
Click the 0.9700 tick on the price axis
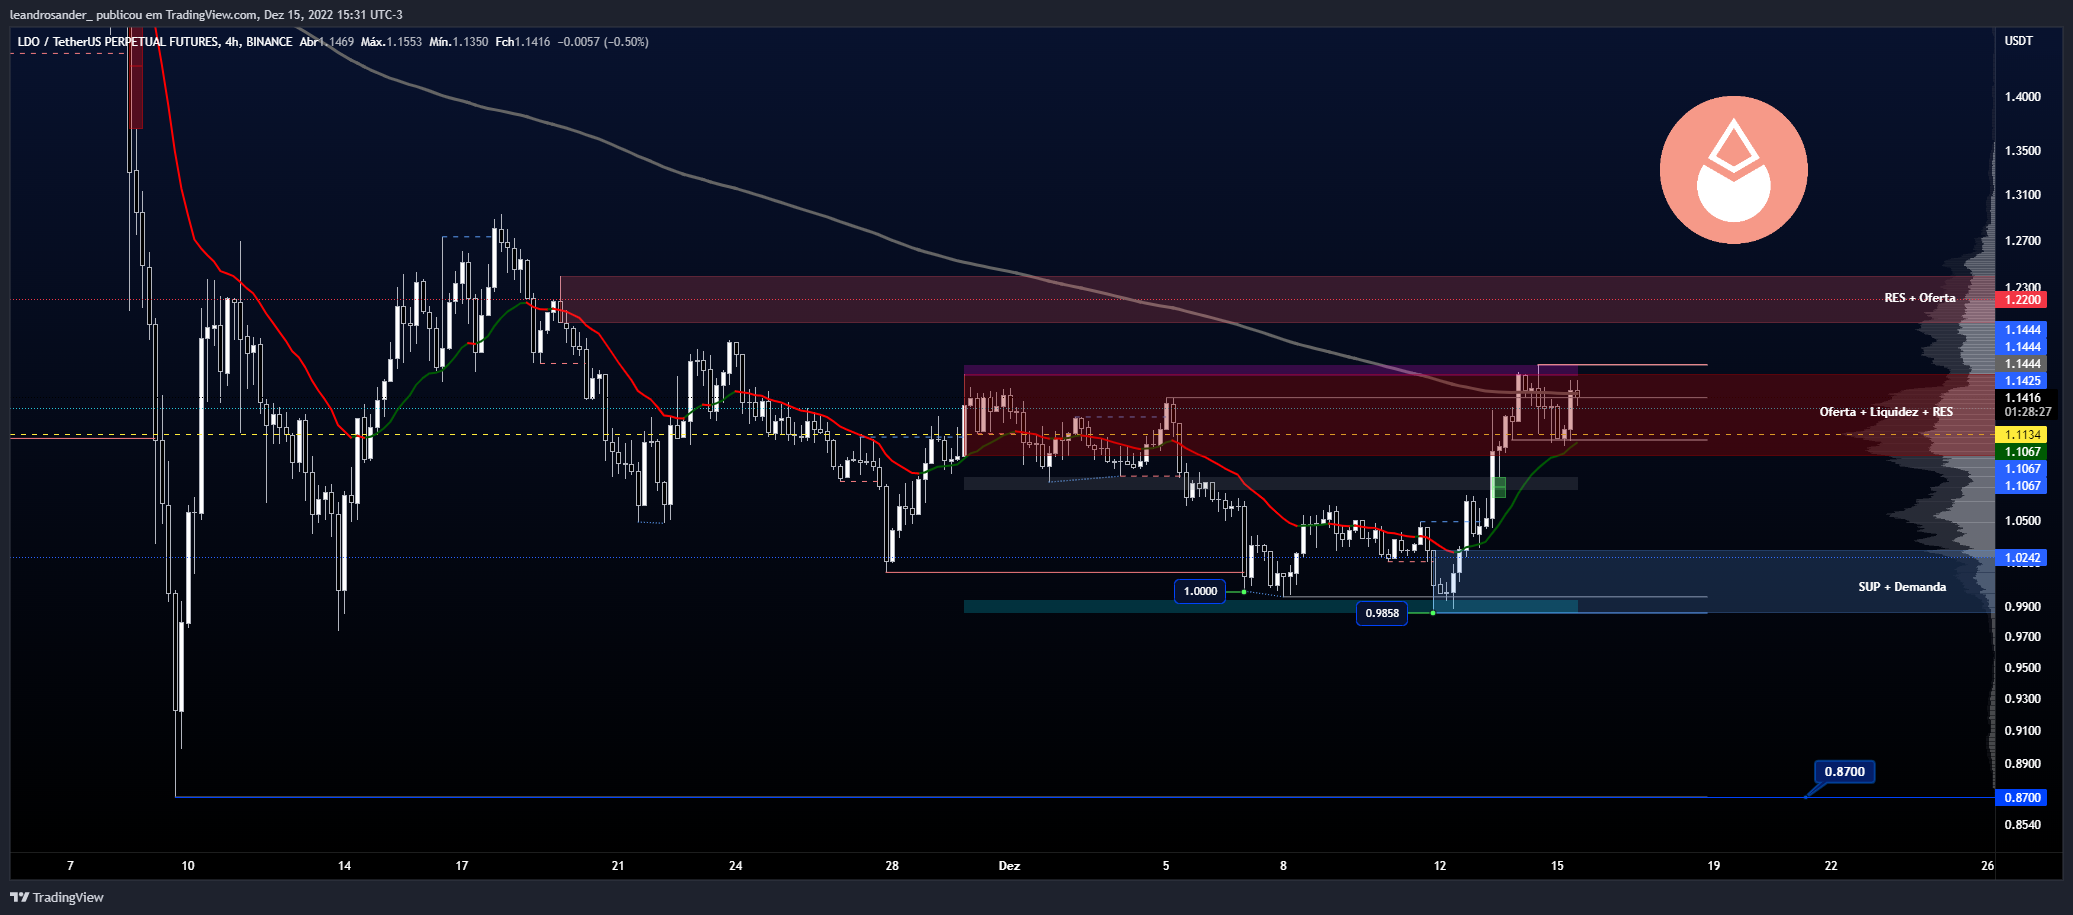tap(2023, 637)
